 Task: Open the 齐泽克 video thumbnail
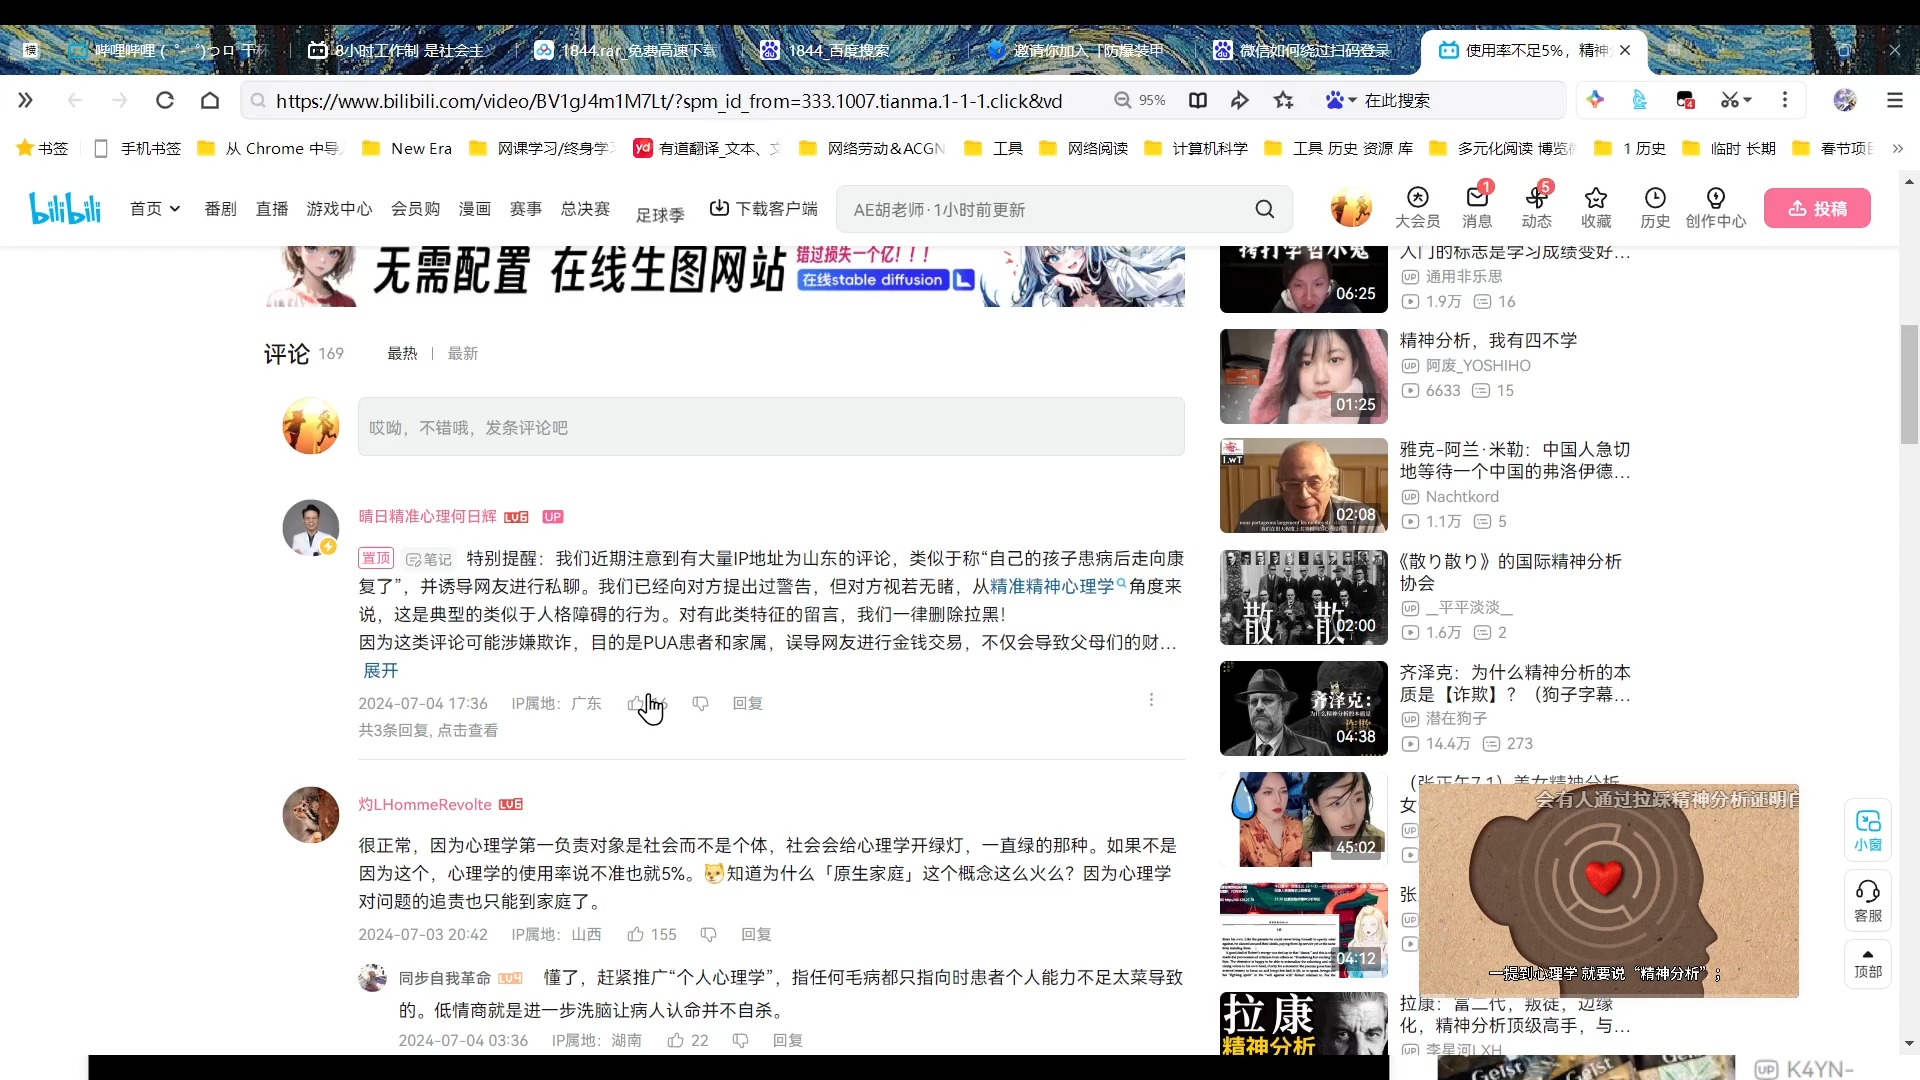click(1302, 708)
